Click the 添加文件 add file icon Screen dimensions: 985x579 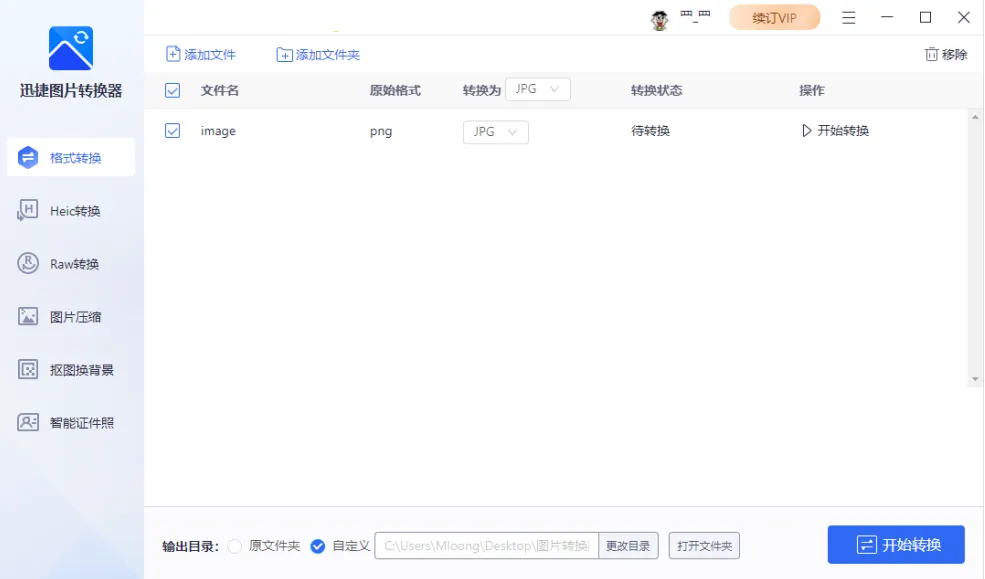point(173,54)
